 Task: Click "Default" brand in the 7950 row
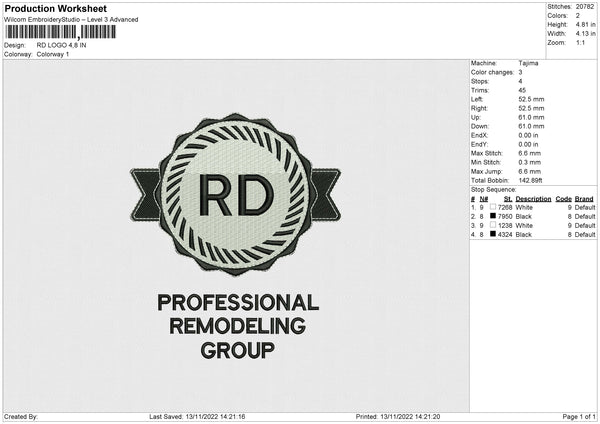tap(585, 217)
